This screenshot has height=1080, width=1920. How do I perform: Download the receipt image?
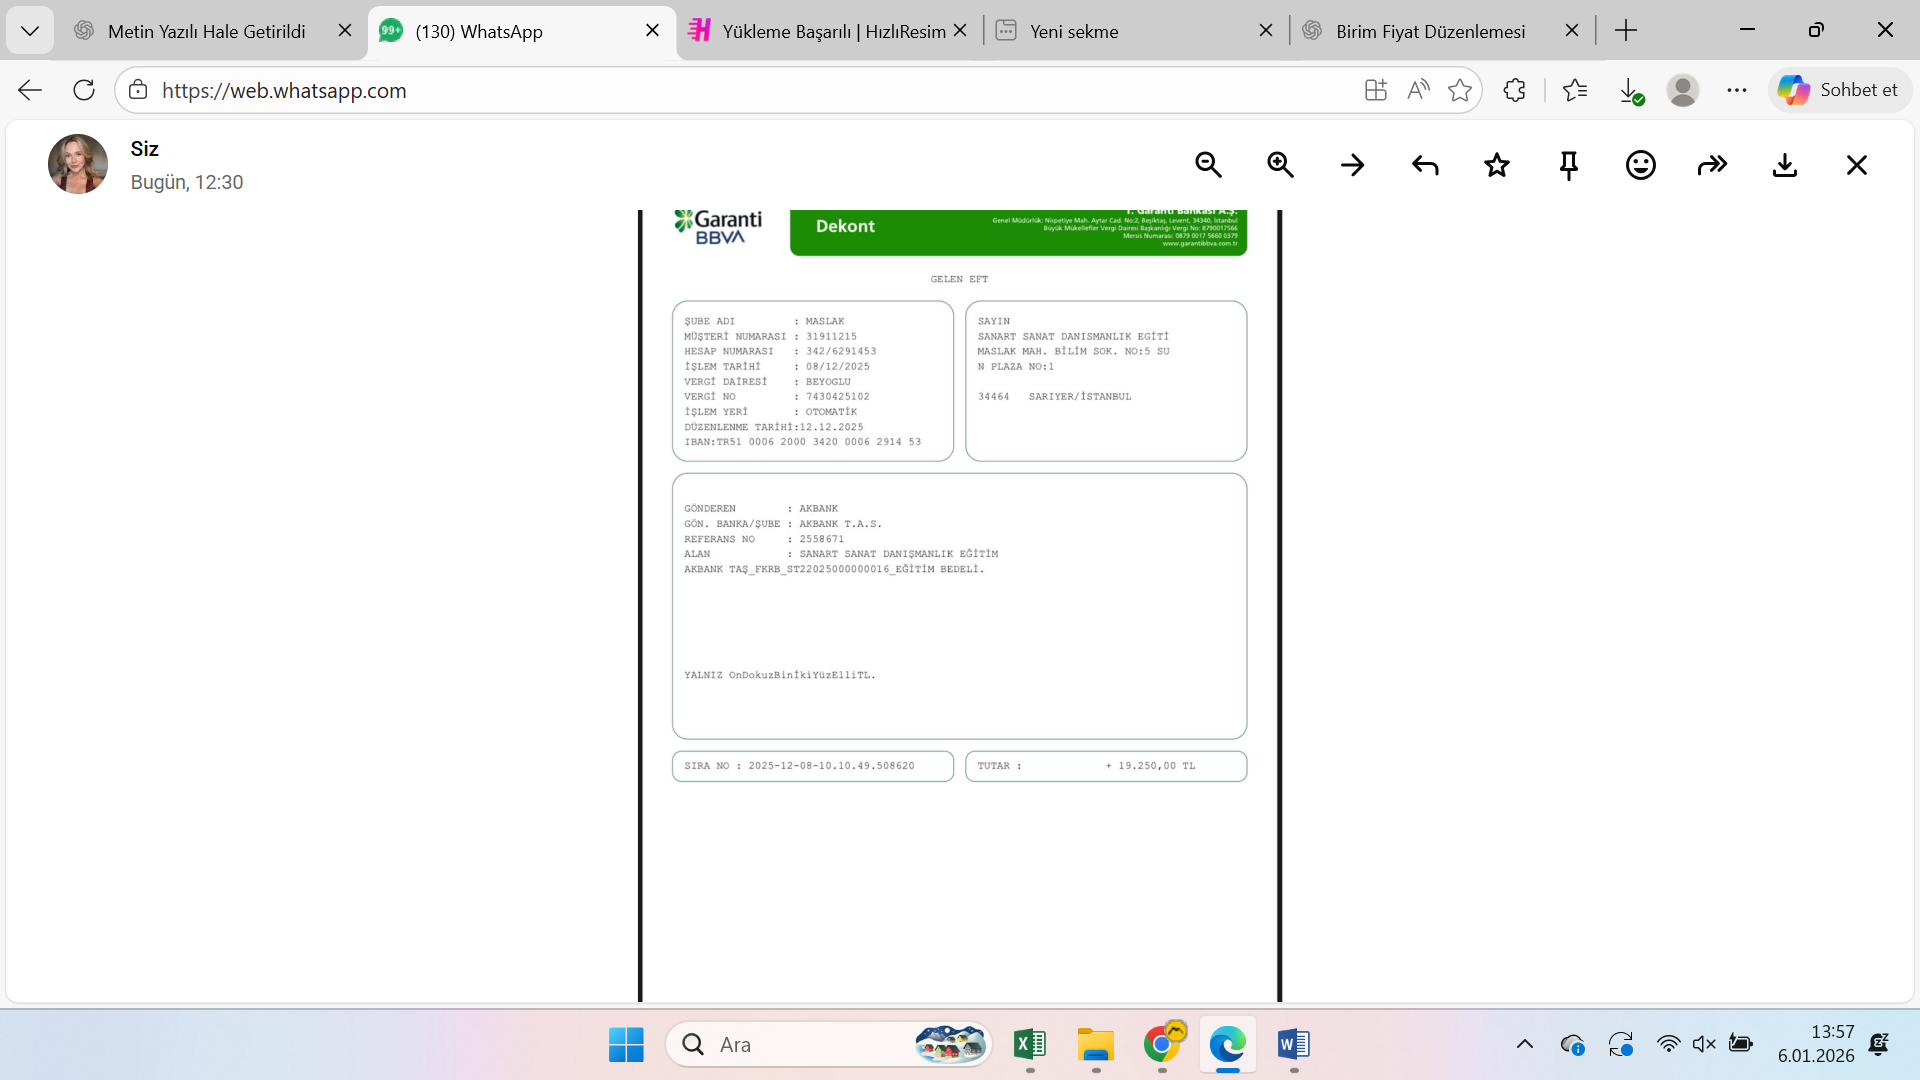pyautogui.click(x=1785, y=165)
